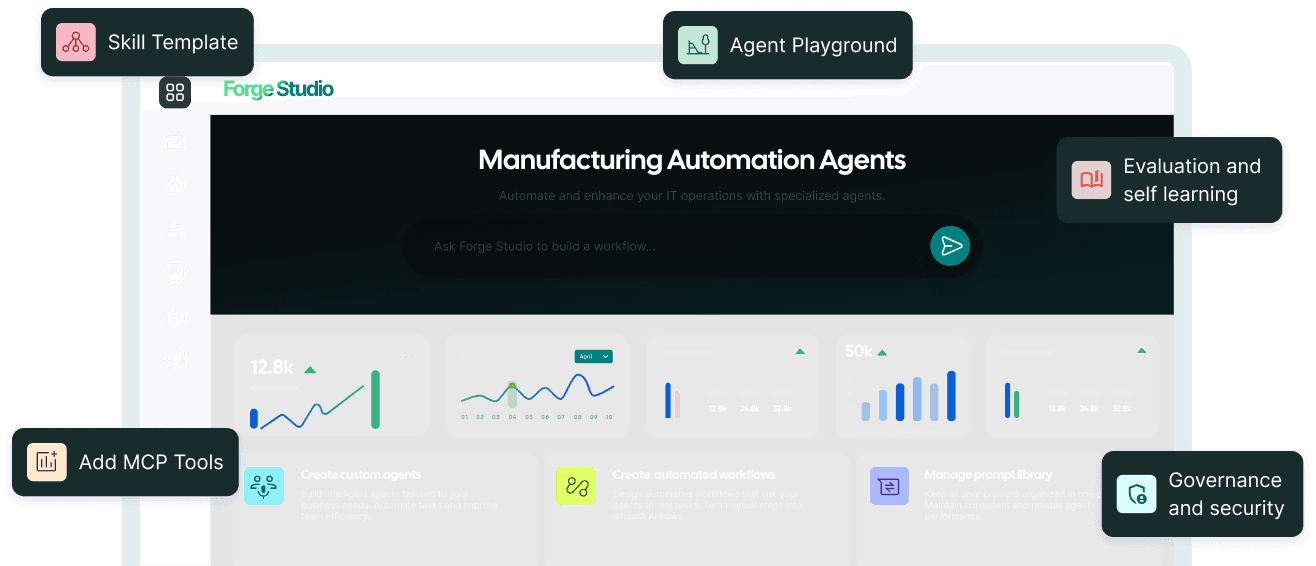This screenshot has height=566, width=1316.
Task: Click the Manage prompt library icon
Action: pyautogui.click(x=889, y=486)
